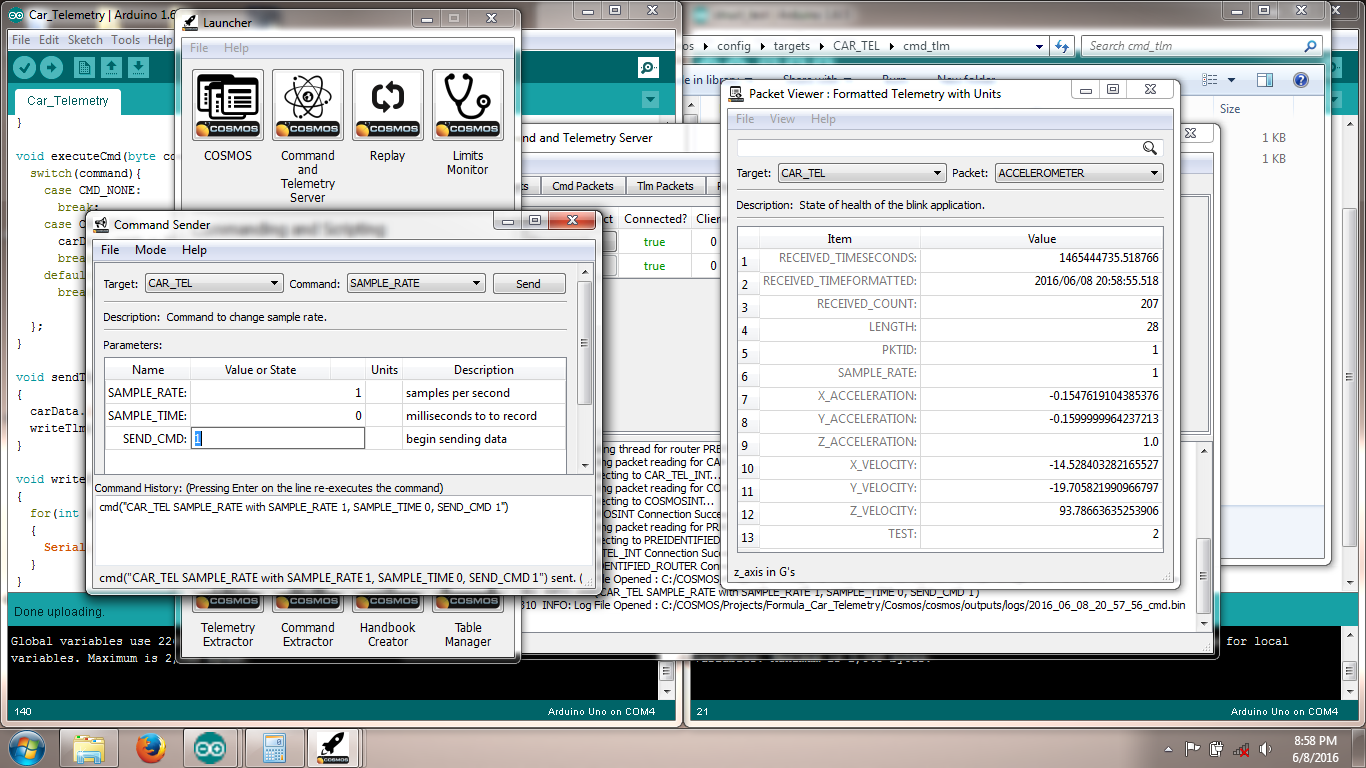1366x768 pixels.
Task: Open the main COSMOS application icon
Action: [227, 104]
